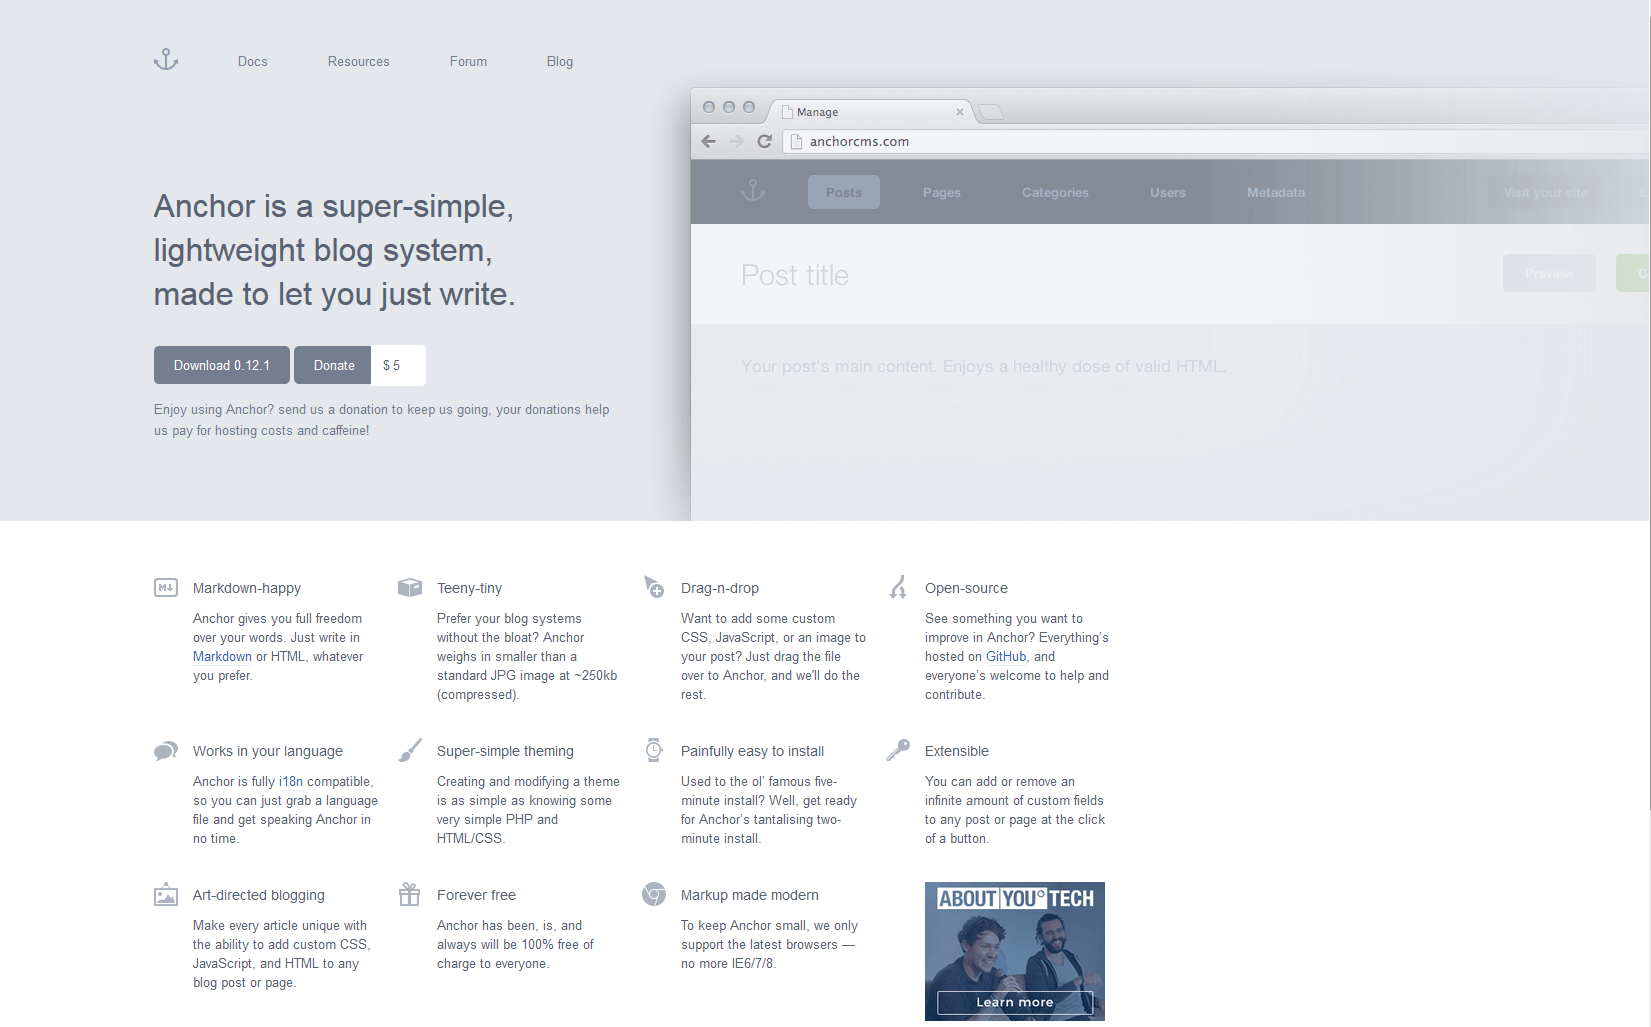Click the Painfully easy install stopwatch icon
The height and width of the screenshot is (1027, 1651).
654,750
